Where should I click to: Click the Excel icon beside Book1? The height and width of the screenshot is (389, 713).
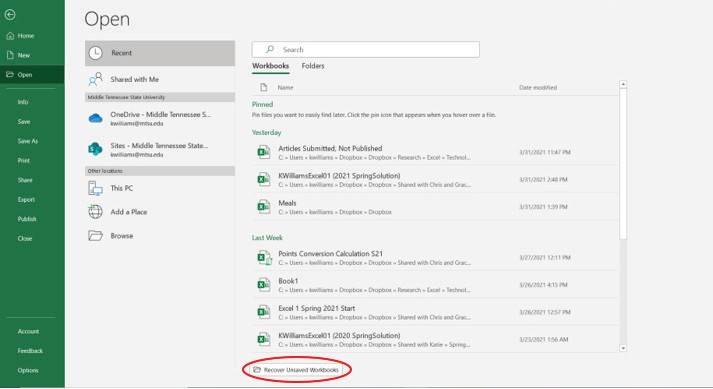pyautogui.click(x=264, y=285)
